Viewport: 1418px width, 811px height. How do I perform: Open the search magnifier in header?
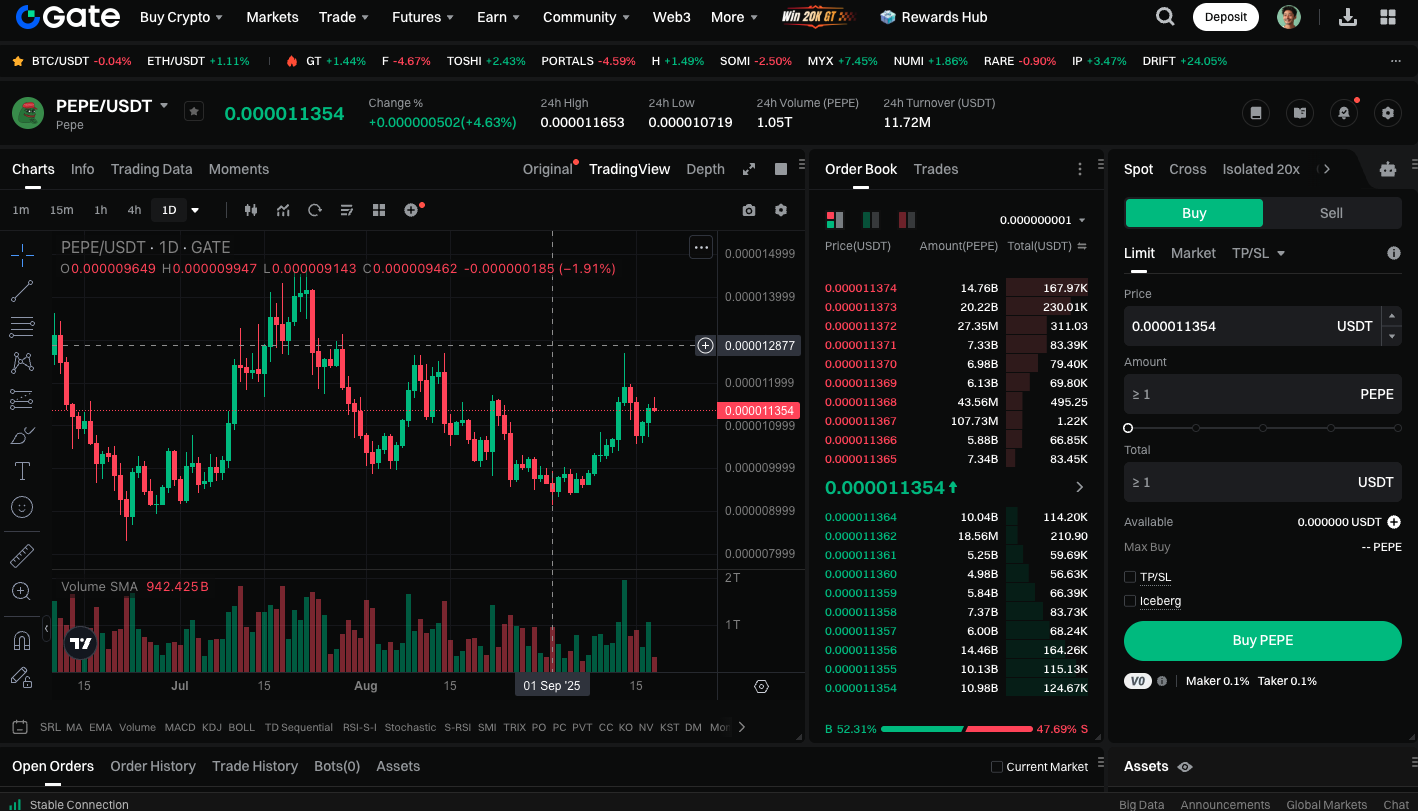[1165, 17]
